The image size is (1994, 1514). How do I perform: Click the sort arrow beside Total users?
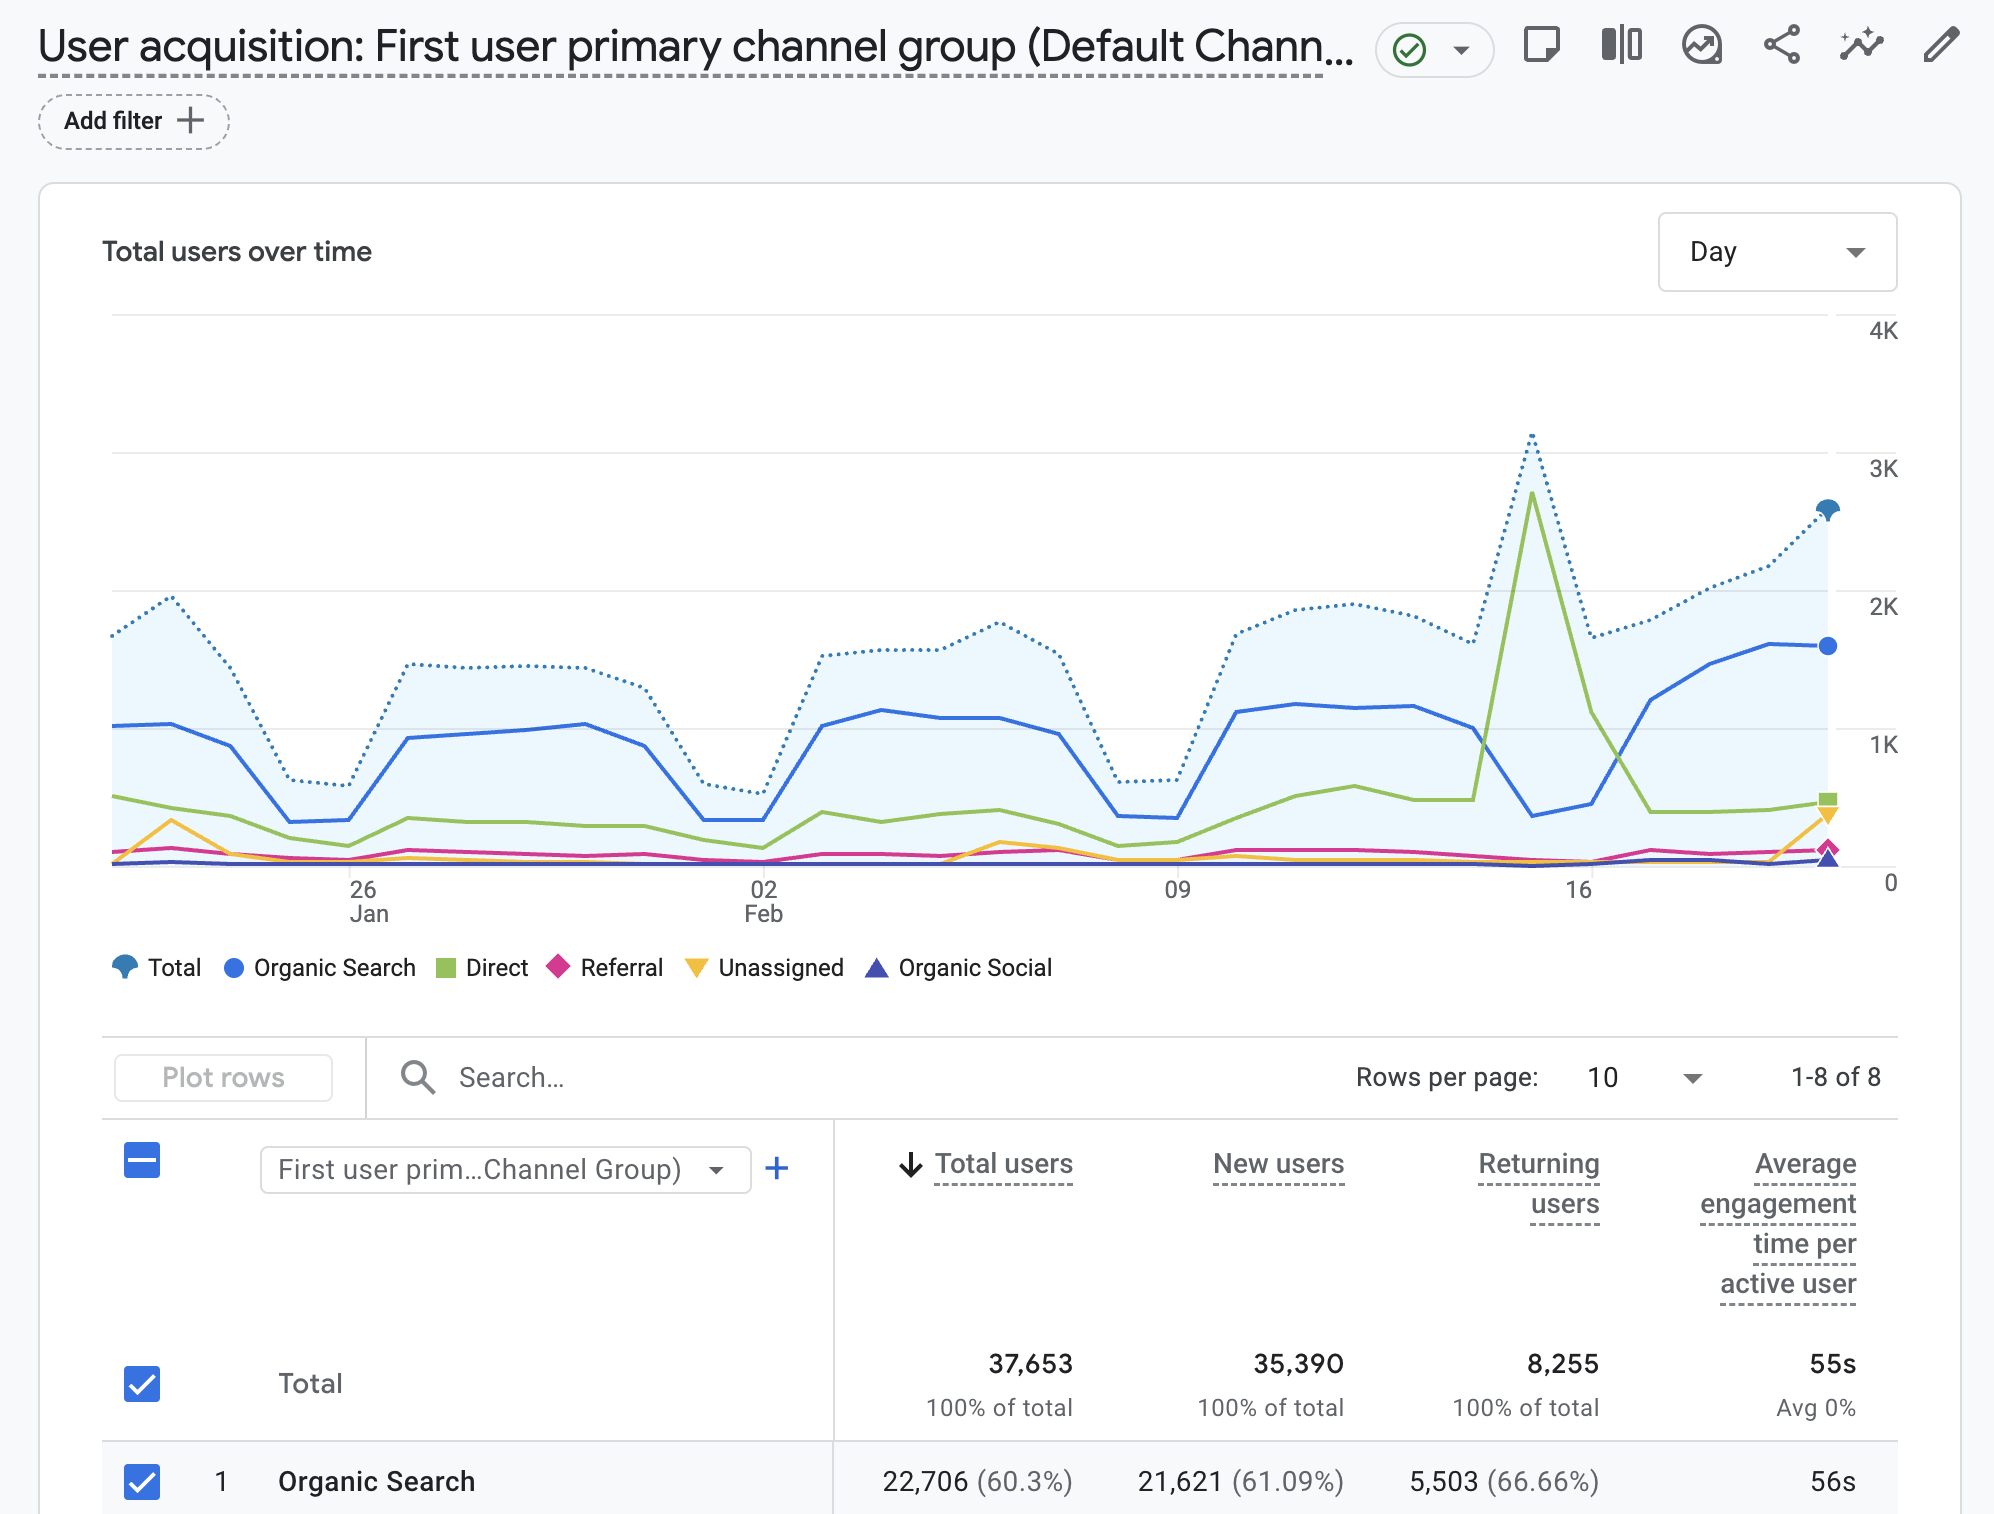(910, 1164)
